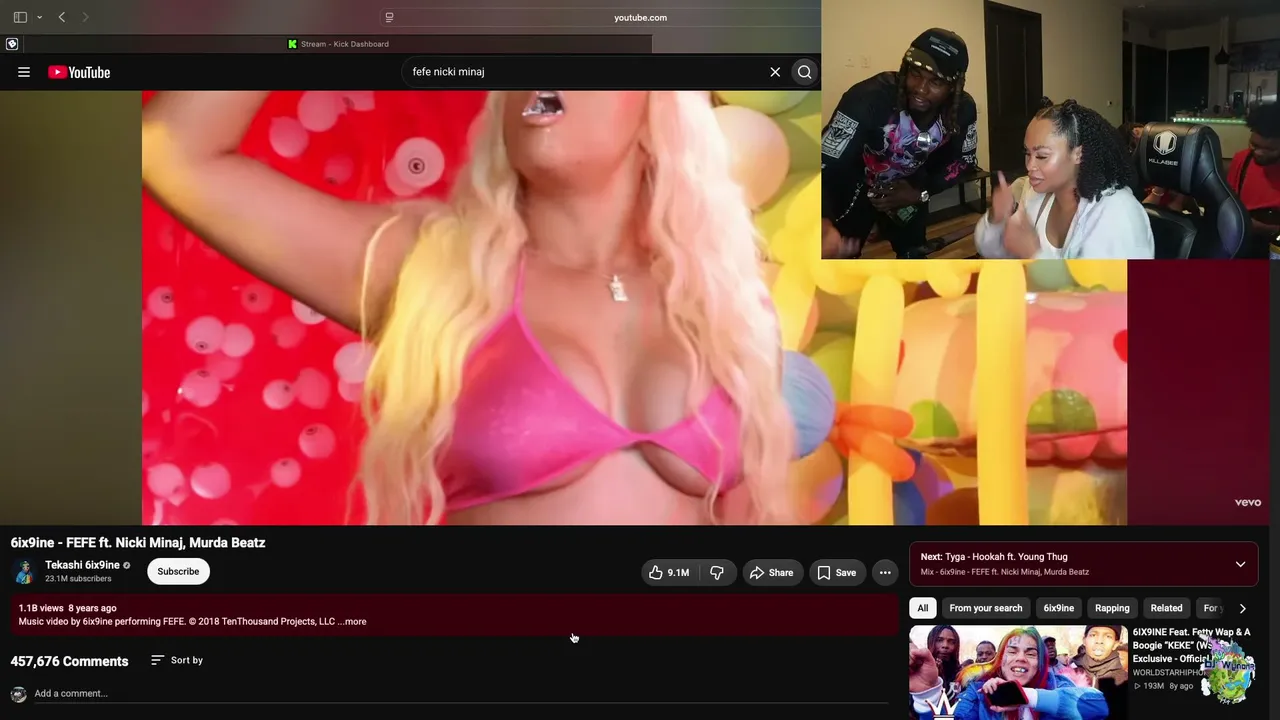1280x720 pixels.
Task: Click your profile avatar beside the comment box
Action: (18, 694)
